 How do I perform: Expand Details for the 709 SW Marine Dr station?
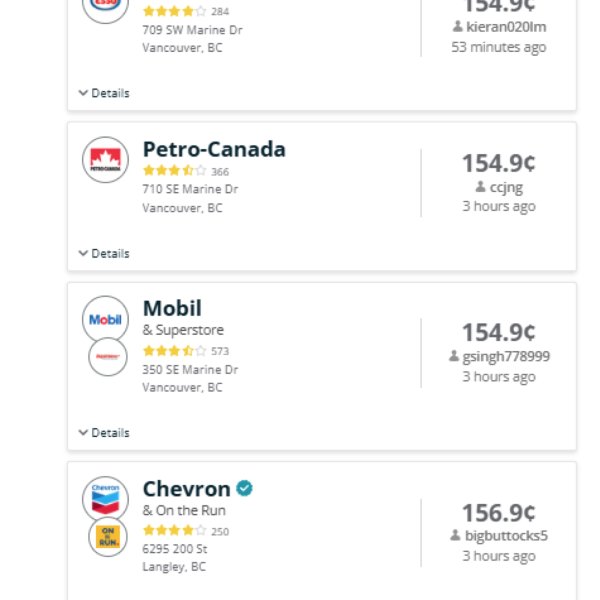click(x=103, y=93)
